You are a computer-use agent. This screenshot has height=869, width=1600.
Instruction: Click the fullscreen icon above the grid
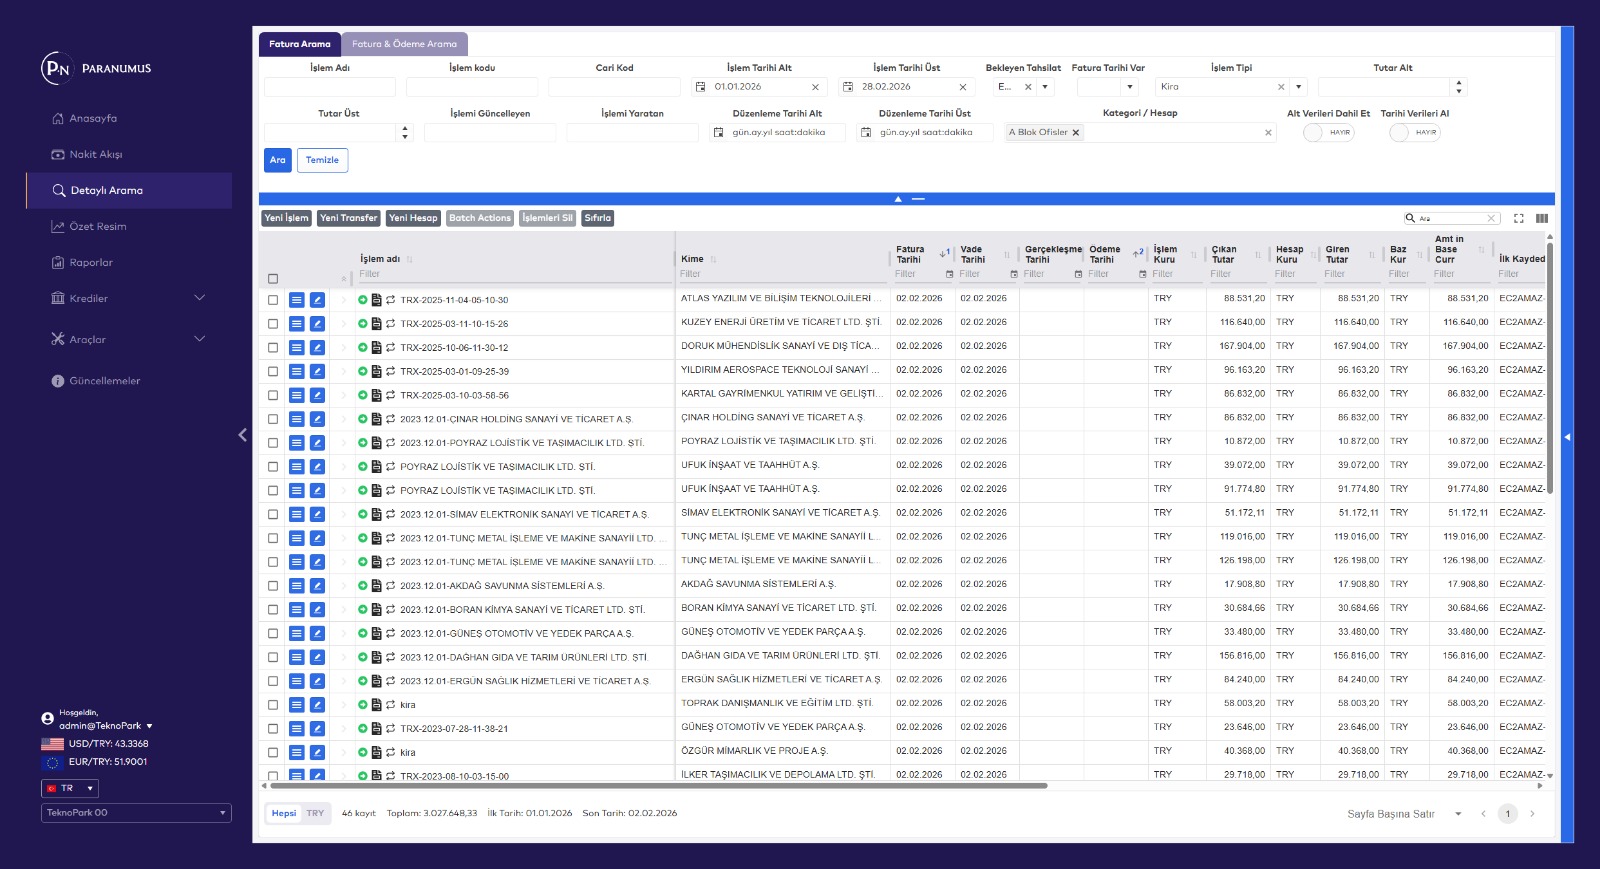[1518, 218]
